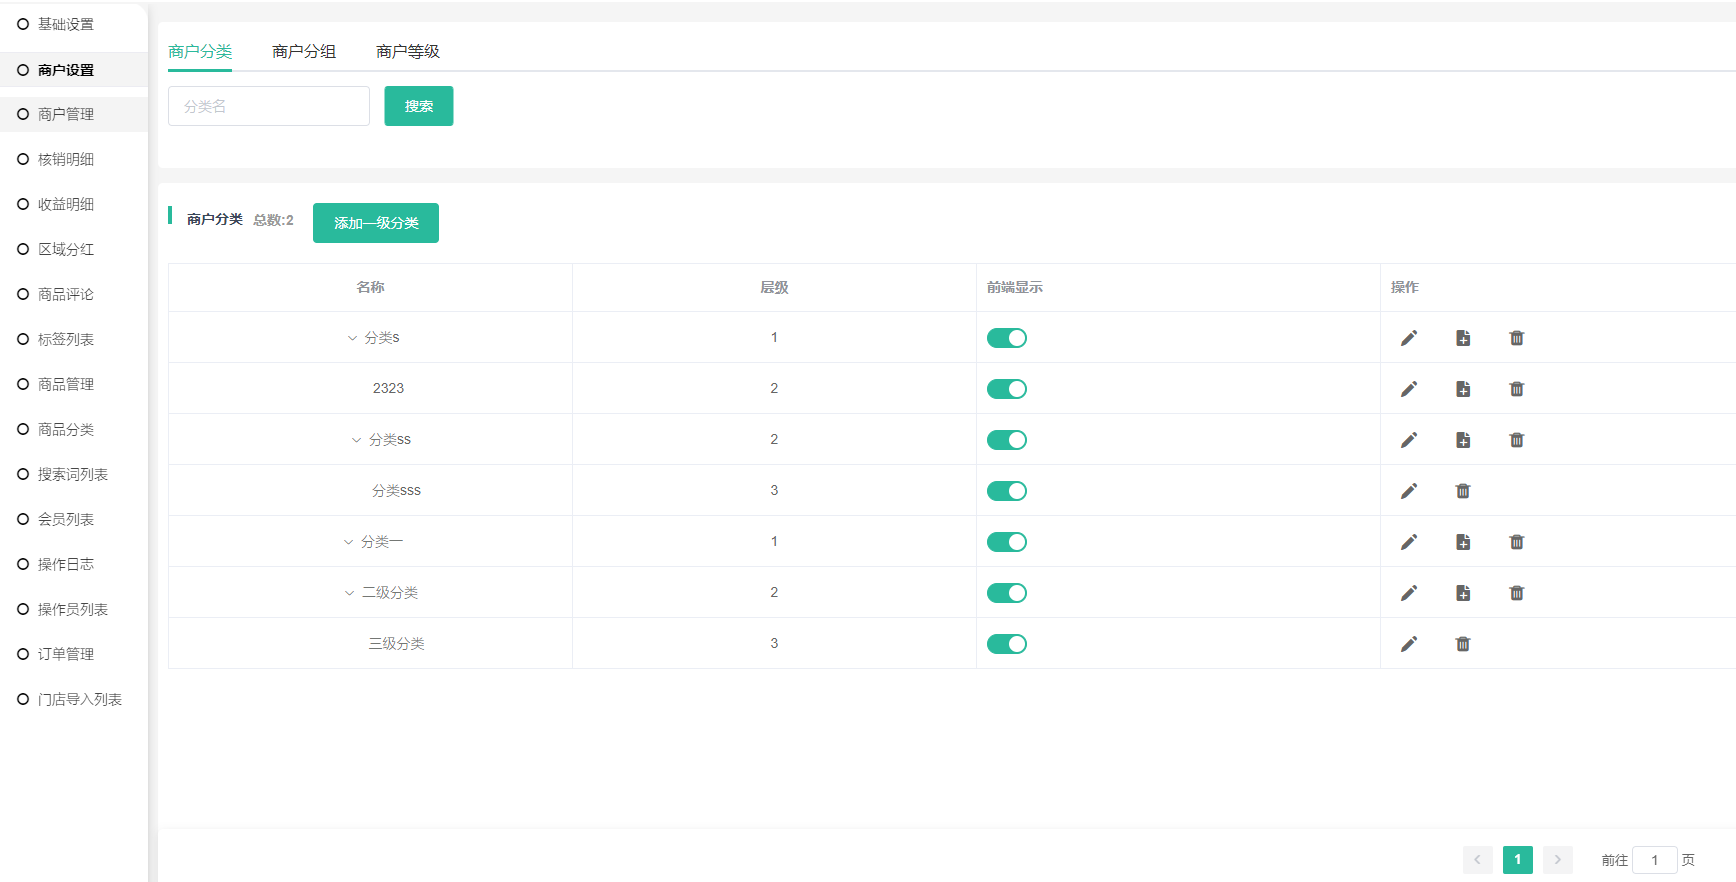The image size is (1736, 882).
Task: Switch to the 商户分组 tab
Action: click(x=304, y=51)
